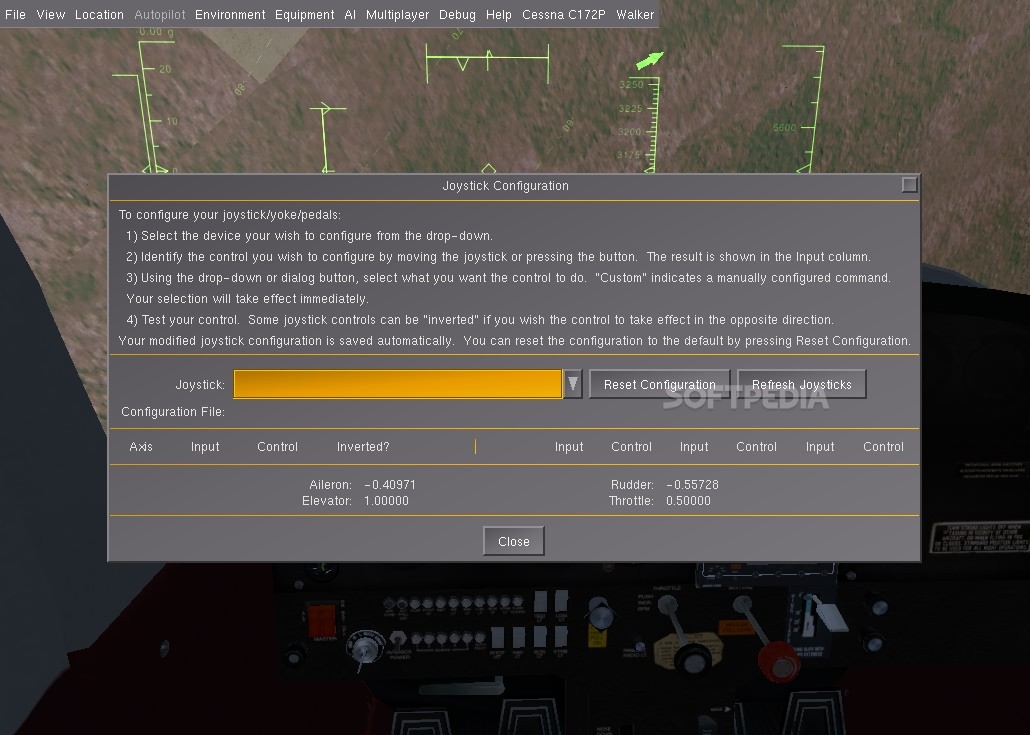Click the Joystick Configuration title bar
This screenshot has height=735, width=1030.
(x=505, y=186)
